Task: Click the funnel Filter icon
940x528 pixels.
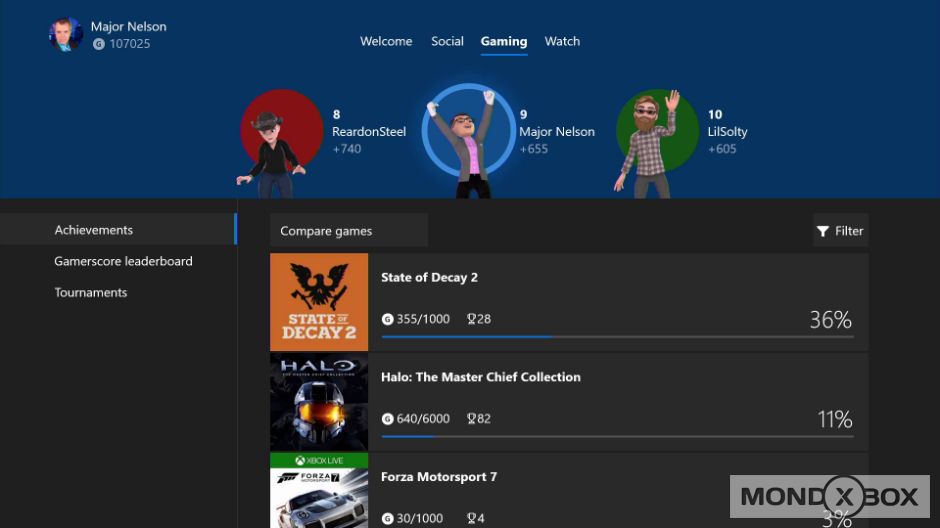Action: click(x=823, y=231)
